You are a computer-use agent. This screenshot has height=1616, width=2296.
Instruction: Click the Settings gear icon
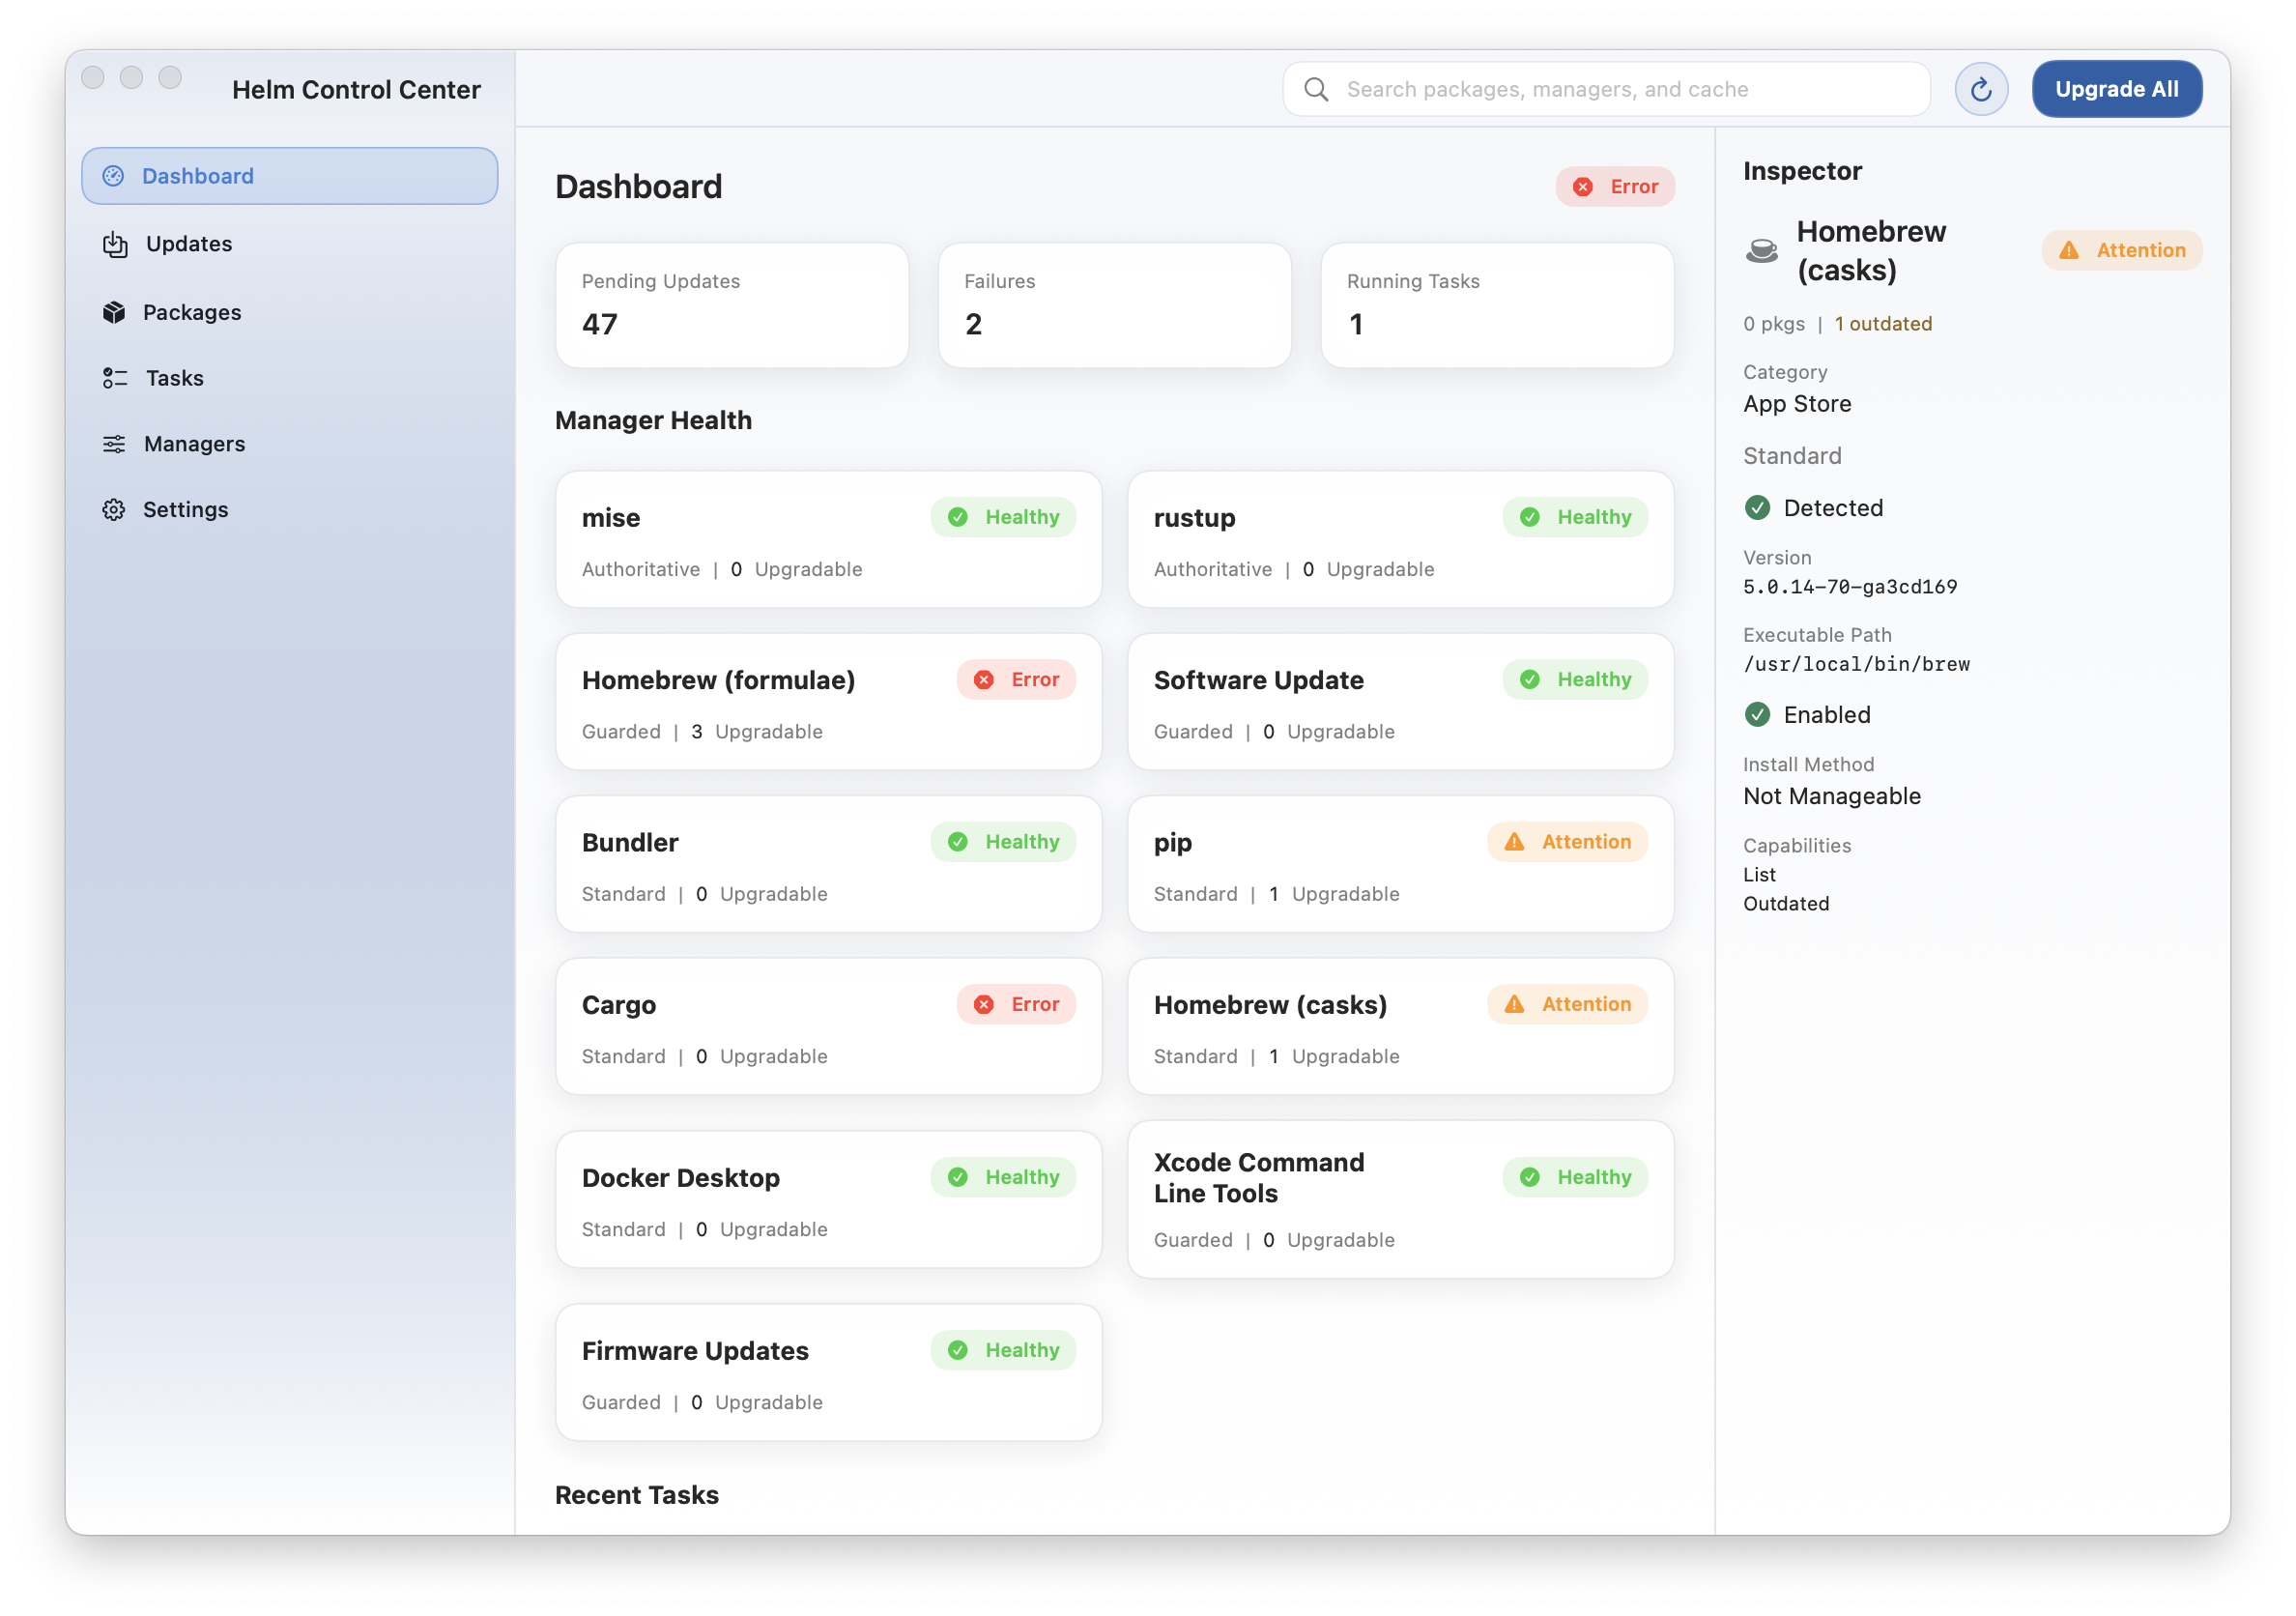(115, 509)
